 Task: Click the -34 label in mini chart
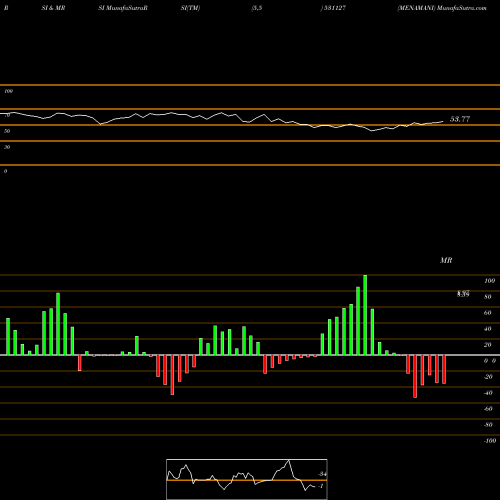click(322, 474)
